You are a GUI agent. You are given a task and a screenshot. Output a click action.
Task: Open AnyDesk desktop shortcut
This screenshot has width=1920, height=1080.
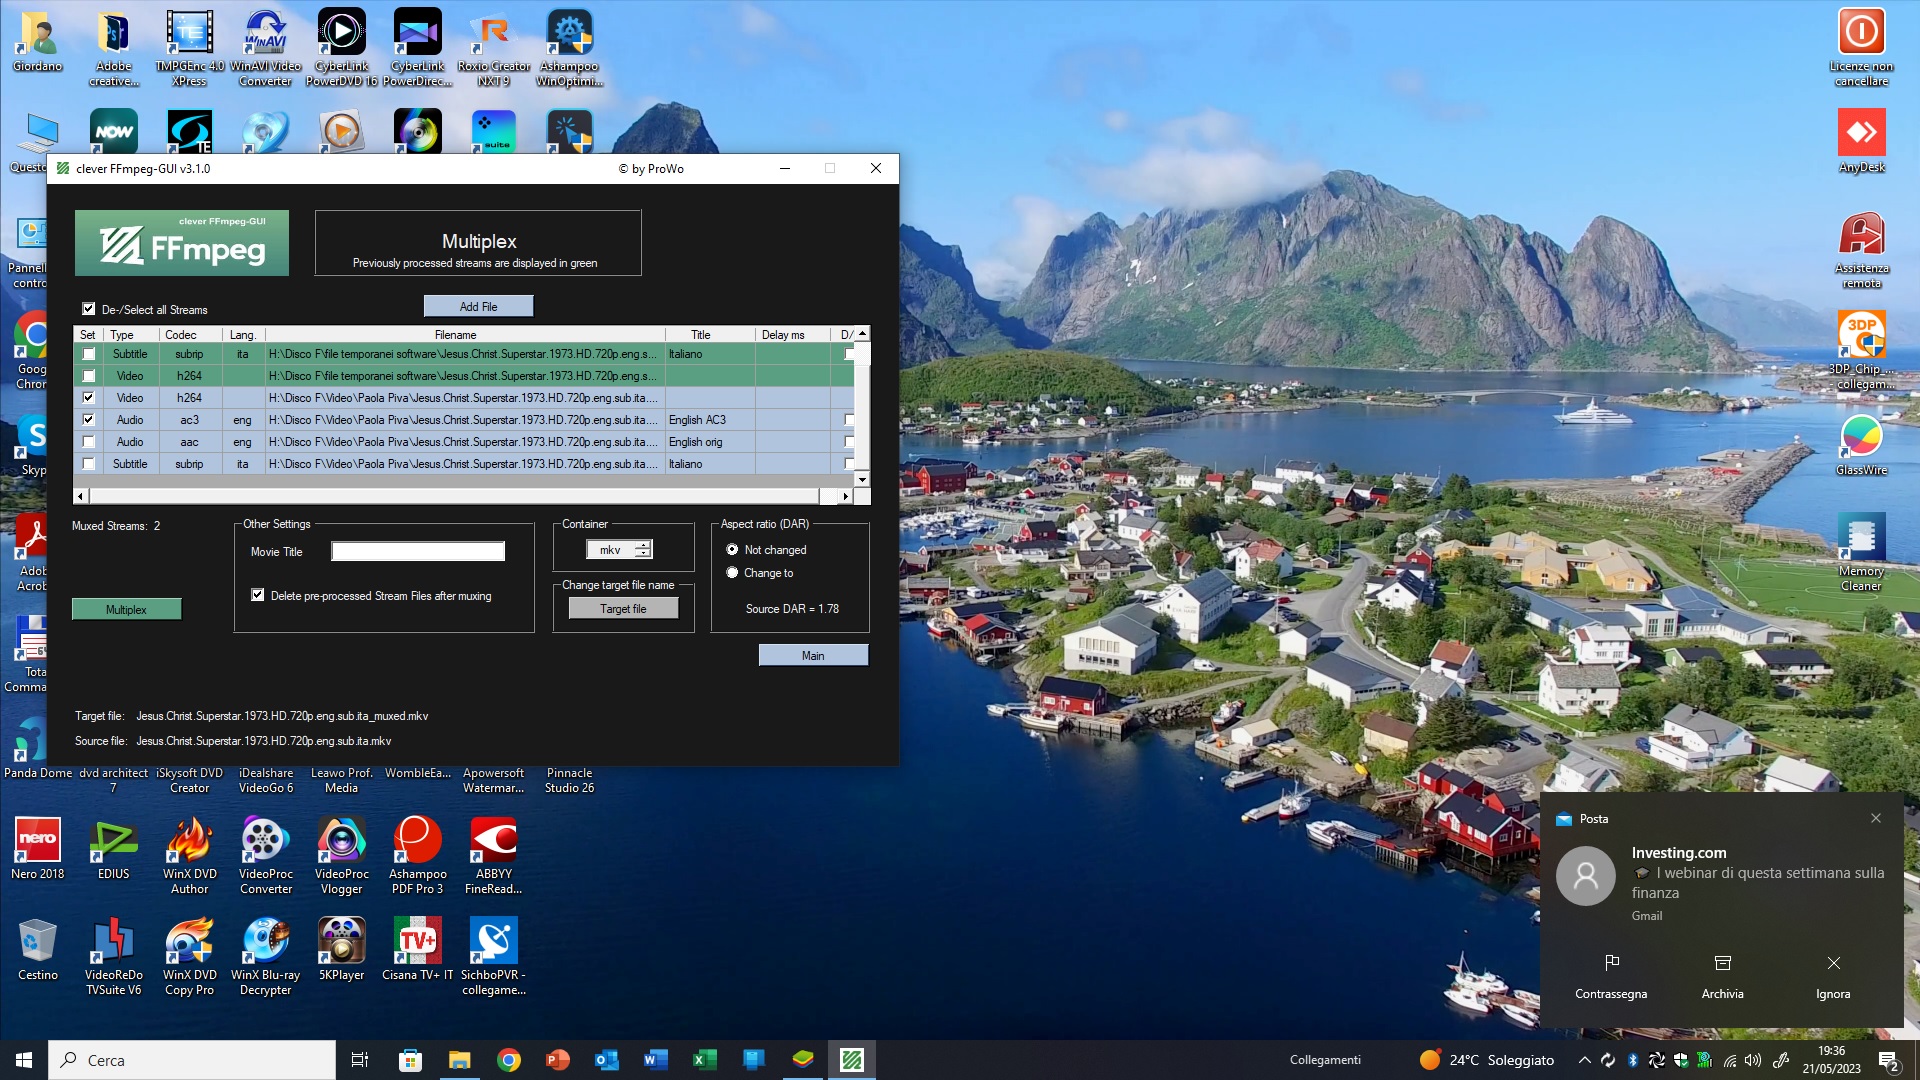coord(1861,133)
